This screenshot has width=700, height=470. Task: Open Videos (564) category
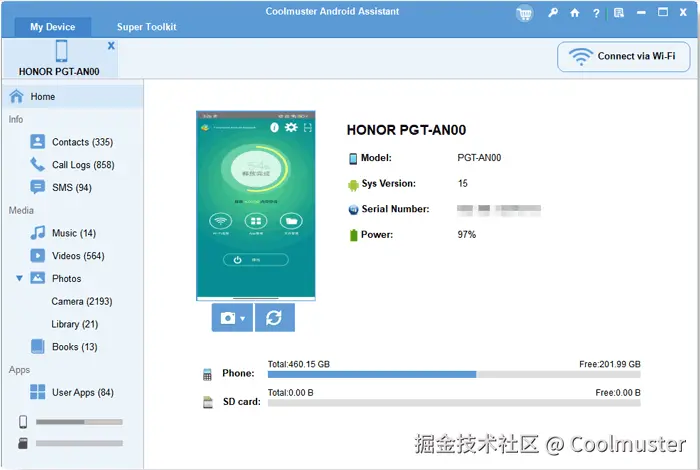point(78,256)
